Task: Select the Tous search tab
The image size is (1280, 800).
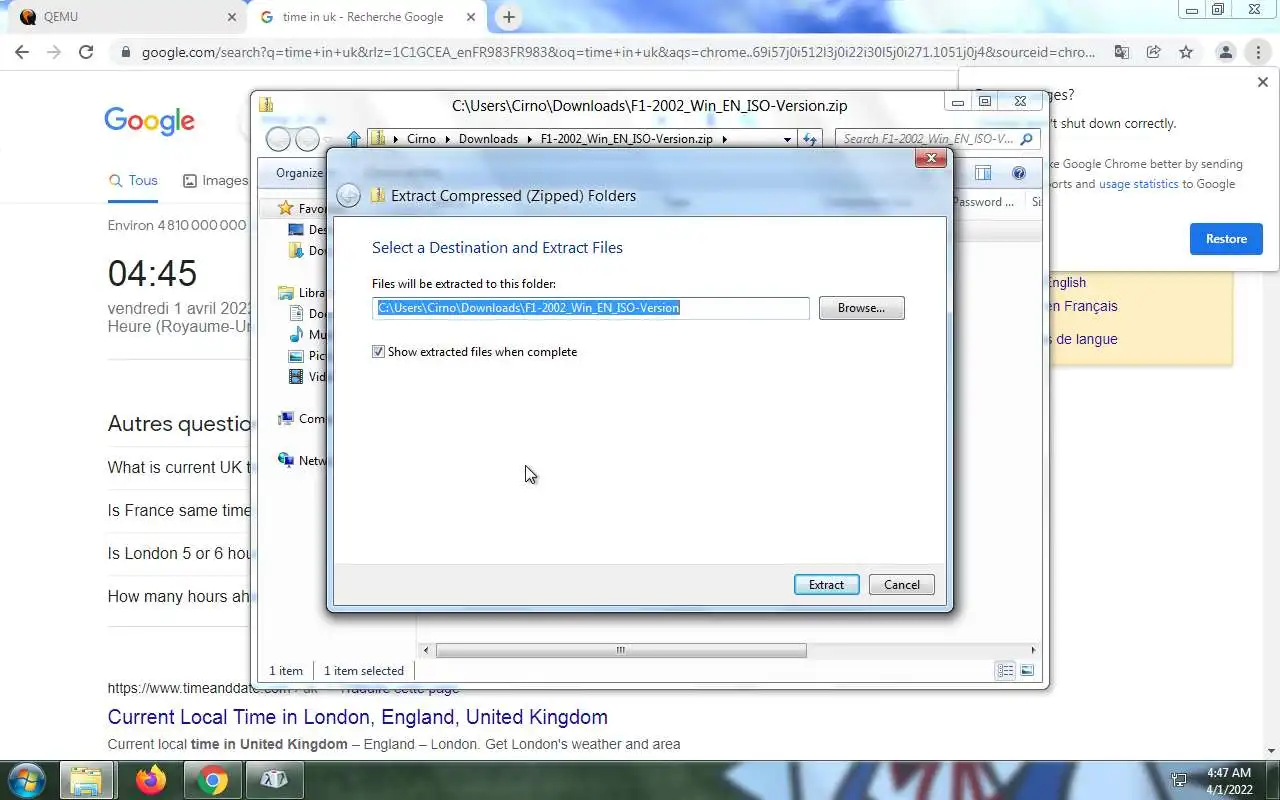Action: [x=133, y=180]
